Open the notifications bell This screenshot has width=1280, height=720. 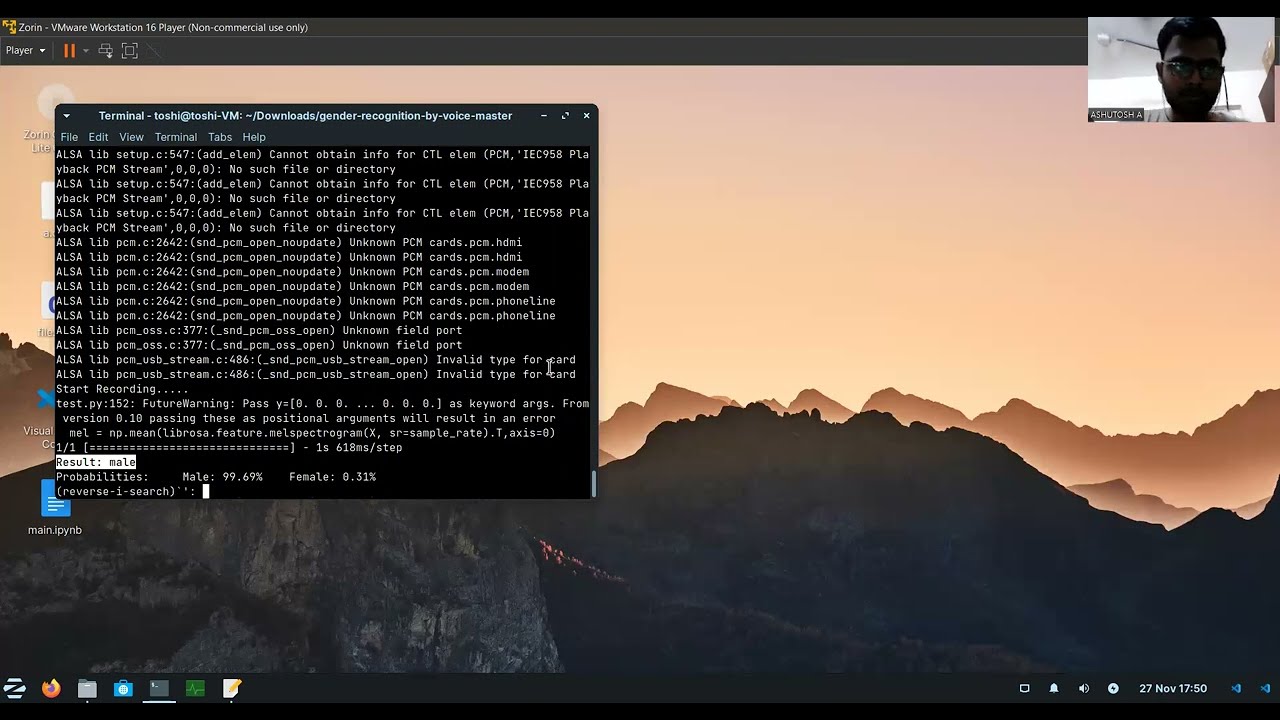1054,688
